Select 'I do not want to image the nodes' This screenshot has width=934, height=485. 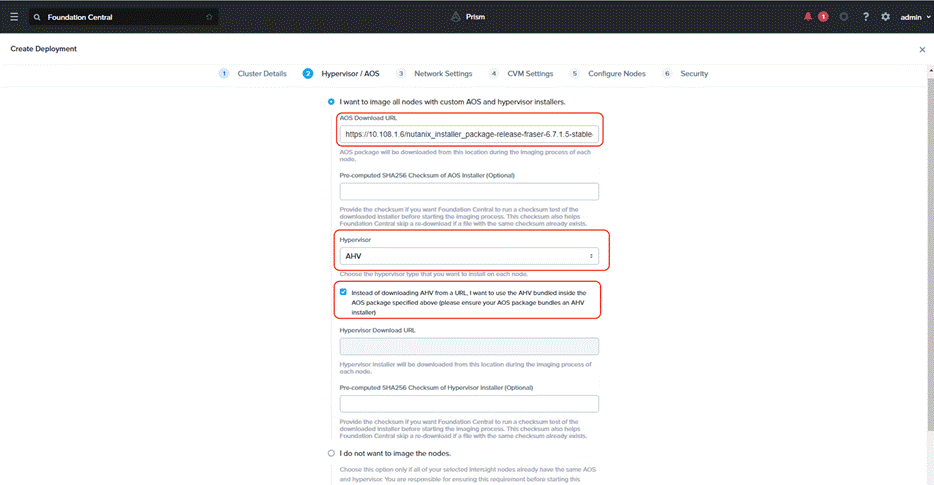331,453
